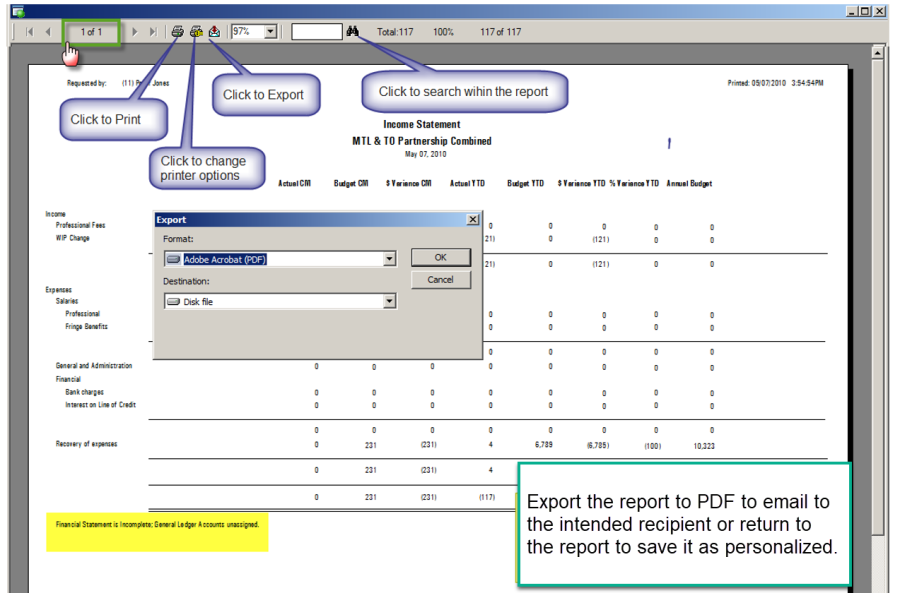Viewport: 900px width, 593px height.
Task: Jump to the last report page
Action: (153, 32)
